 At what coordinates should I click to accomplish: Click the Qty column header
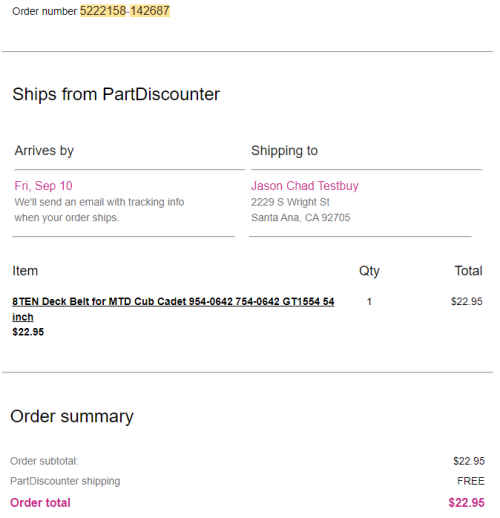[369, 271]
